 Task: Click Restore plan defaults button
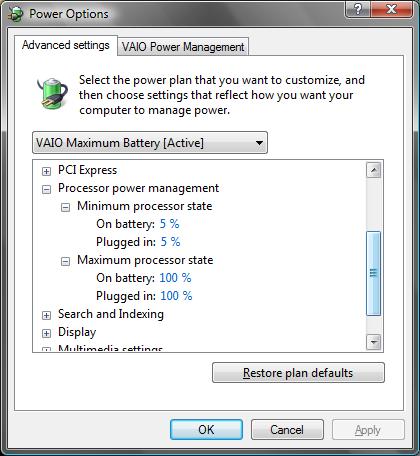(298, 373)
